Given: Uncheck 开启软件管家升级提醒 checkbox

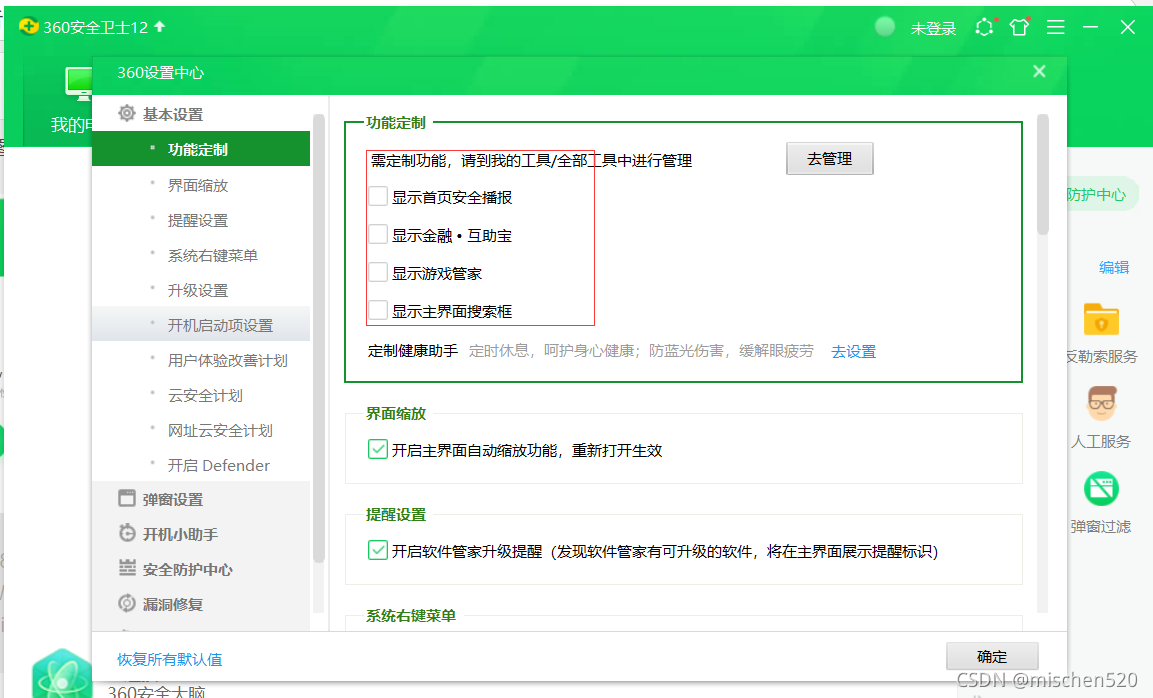Looking at the screenshot, I should point(378,550).
